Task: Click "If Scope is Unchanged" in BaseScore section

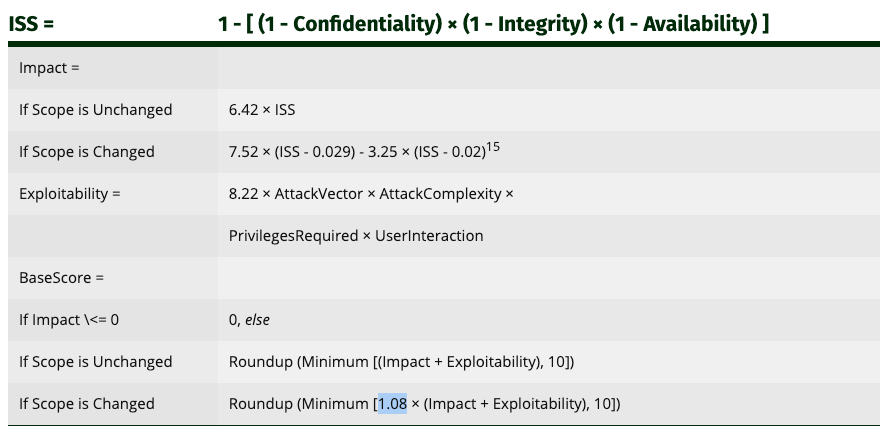Action: point(96,362)
